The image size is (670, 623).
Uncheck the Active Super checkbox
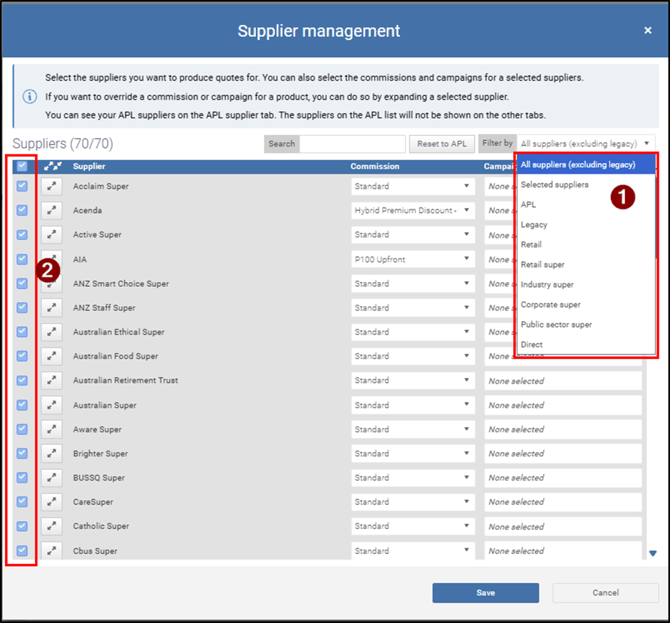(x=22, y=235)
